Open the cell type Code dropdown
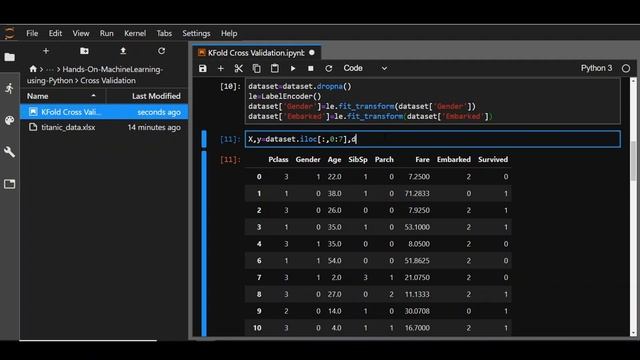 [365, 69]
